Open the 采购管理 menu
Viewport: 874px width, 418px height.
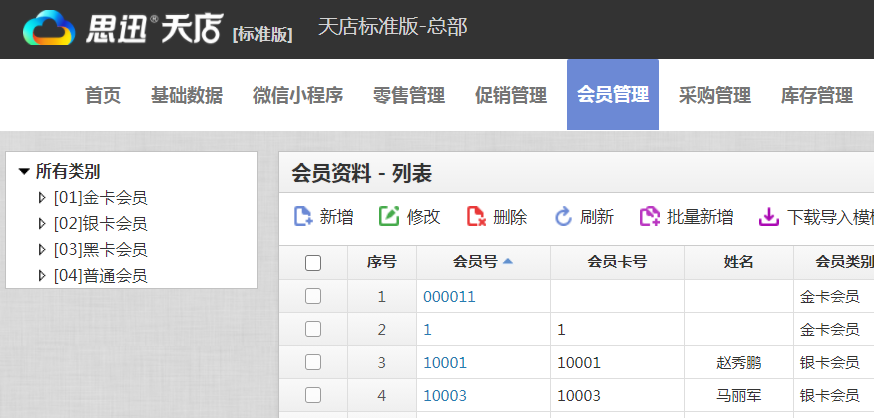coord(715,95)
